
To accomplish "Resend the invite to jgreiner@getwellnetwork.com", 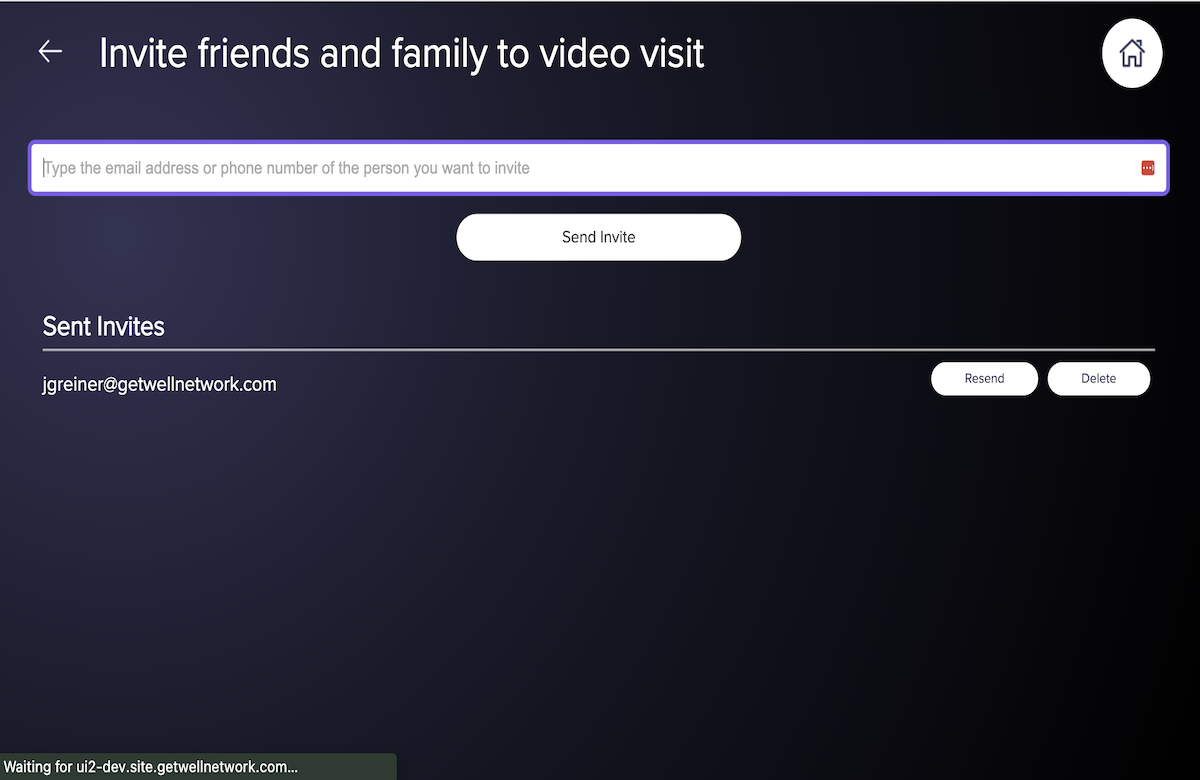I will point(984,379).
